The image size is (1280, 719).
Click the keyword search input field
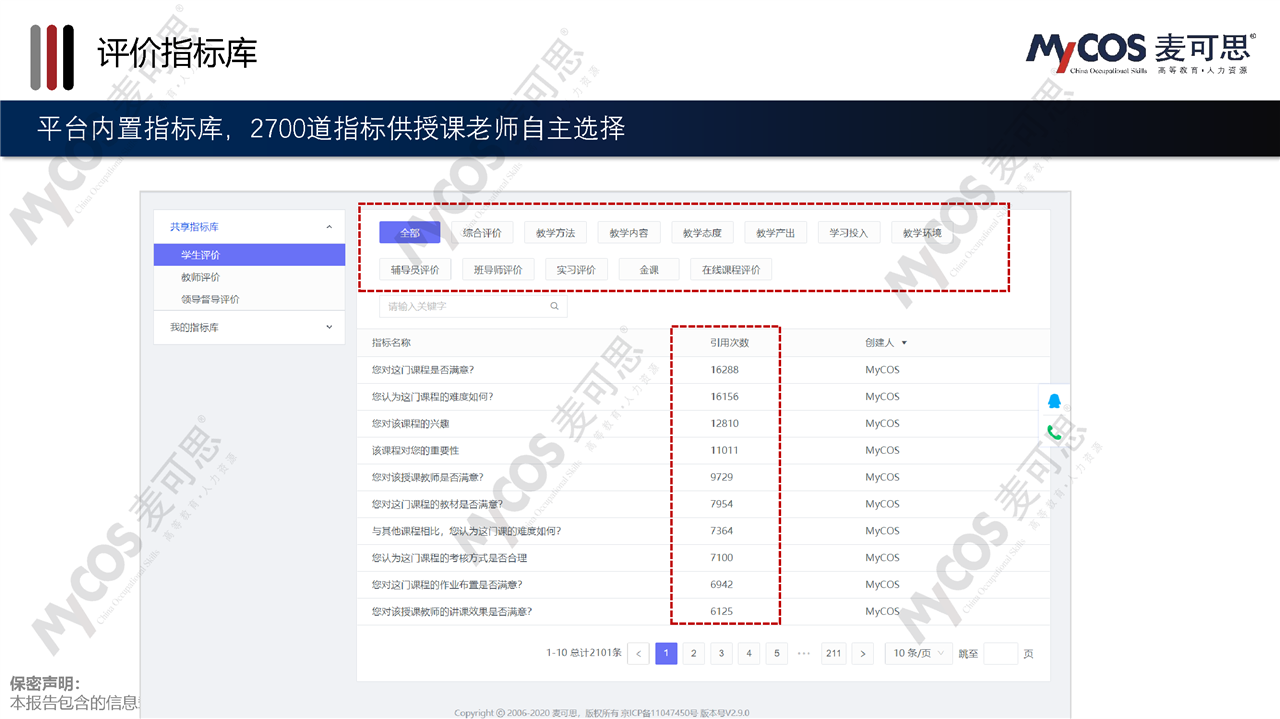[465, 306]
